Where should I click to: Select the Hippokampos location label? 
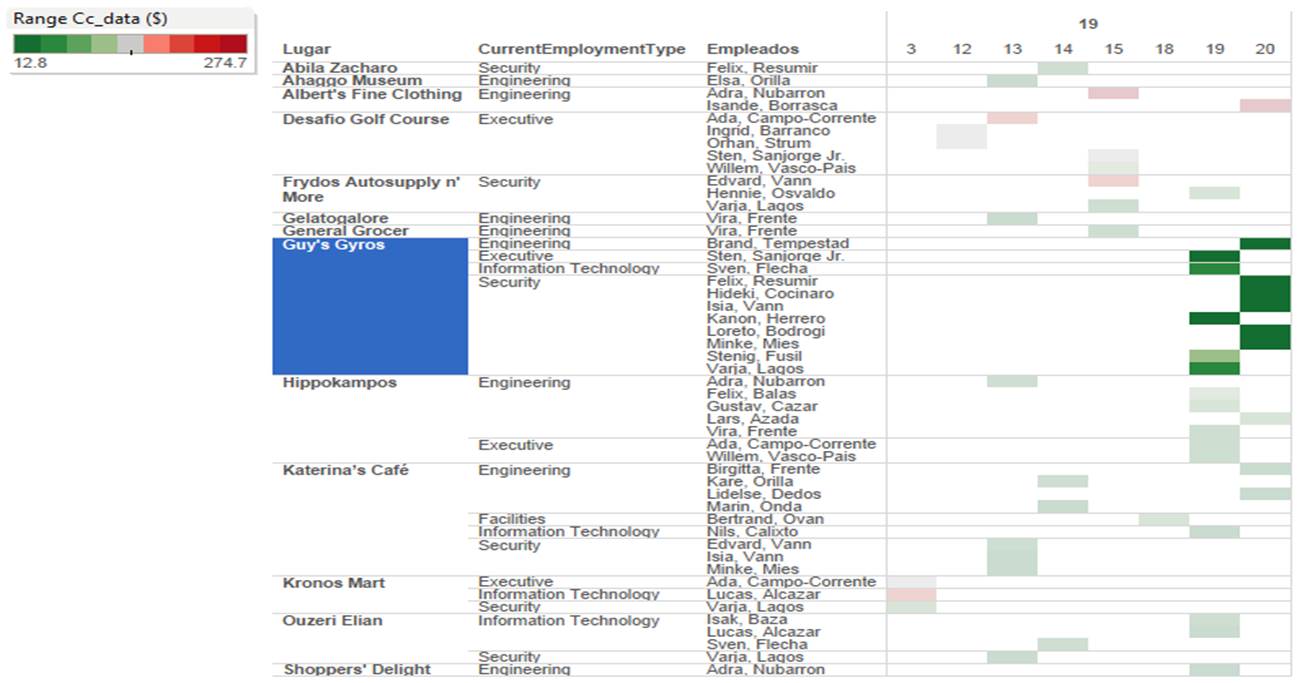(x=340, y=382)
